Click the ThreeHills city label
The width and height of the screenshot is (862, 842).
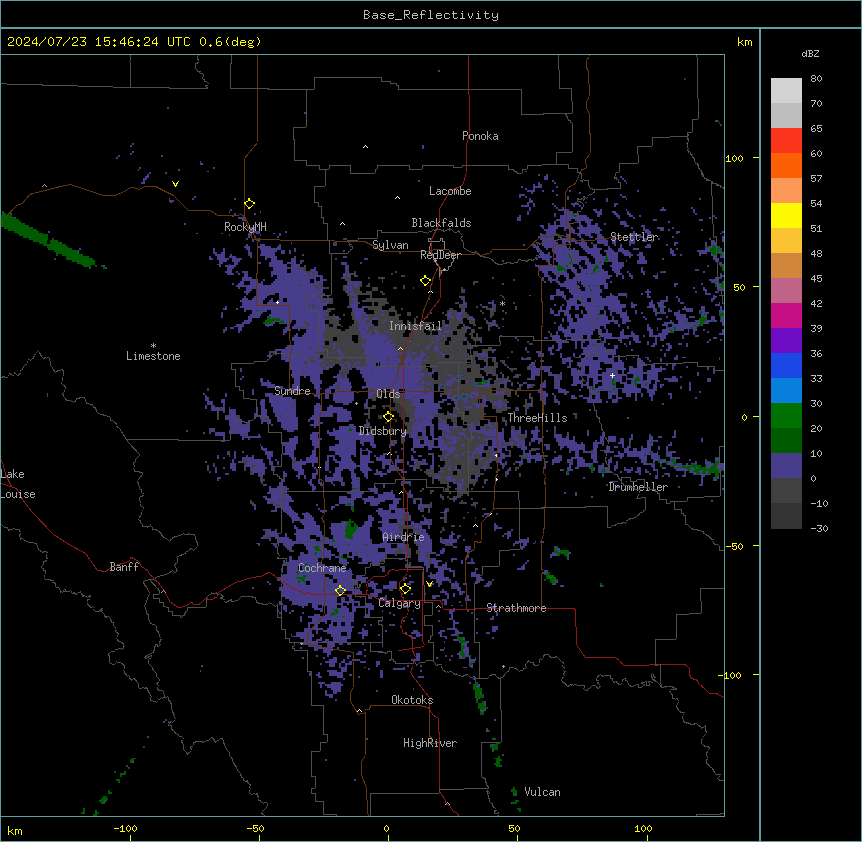tap(537, 418)
